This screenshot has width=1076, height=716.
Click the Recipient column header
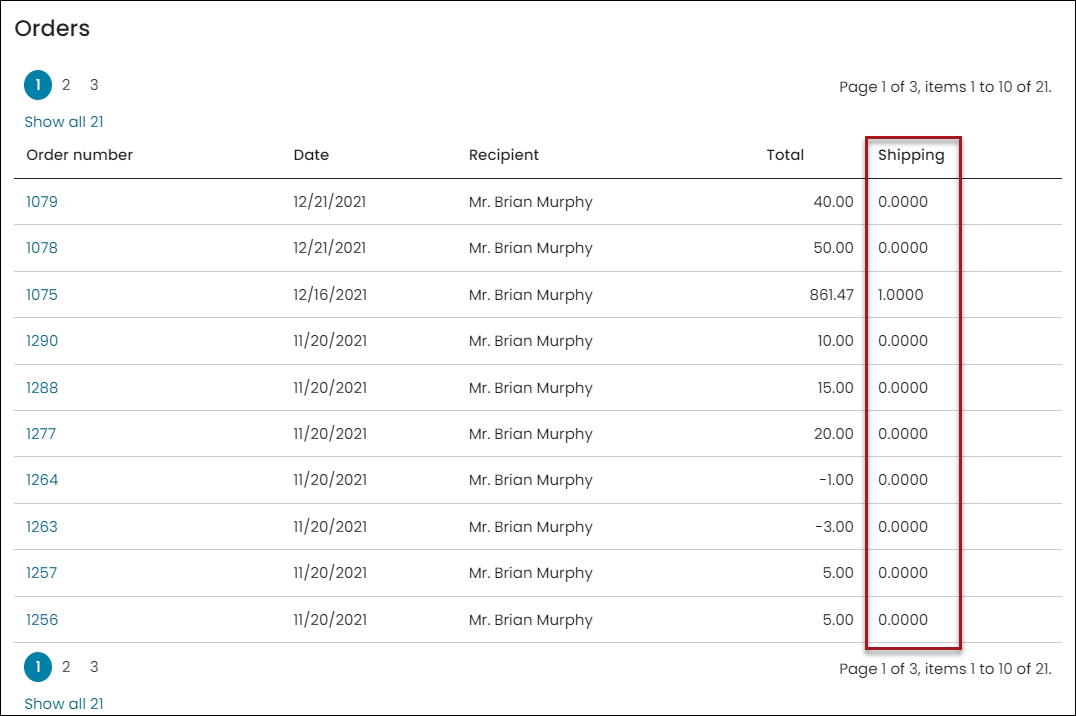pos(504,155)
